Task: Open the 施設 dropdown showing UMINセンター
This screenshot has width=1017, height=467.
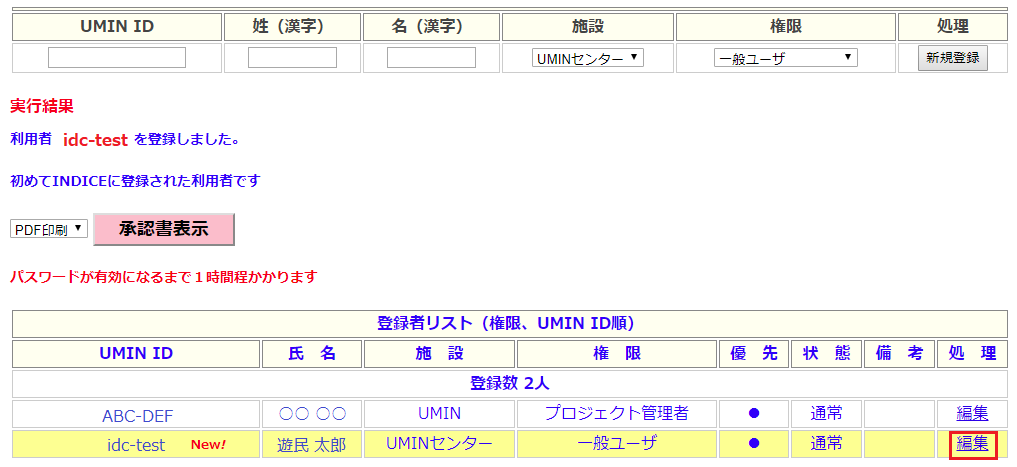Action: (x=588, y=58)
